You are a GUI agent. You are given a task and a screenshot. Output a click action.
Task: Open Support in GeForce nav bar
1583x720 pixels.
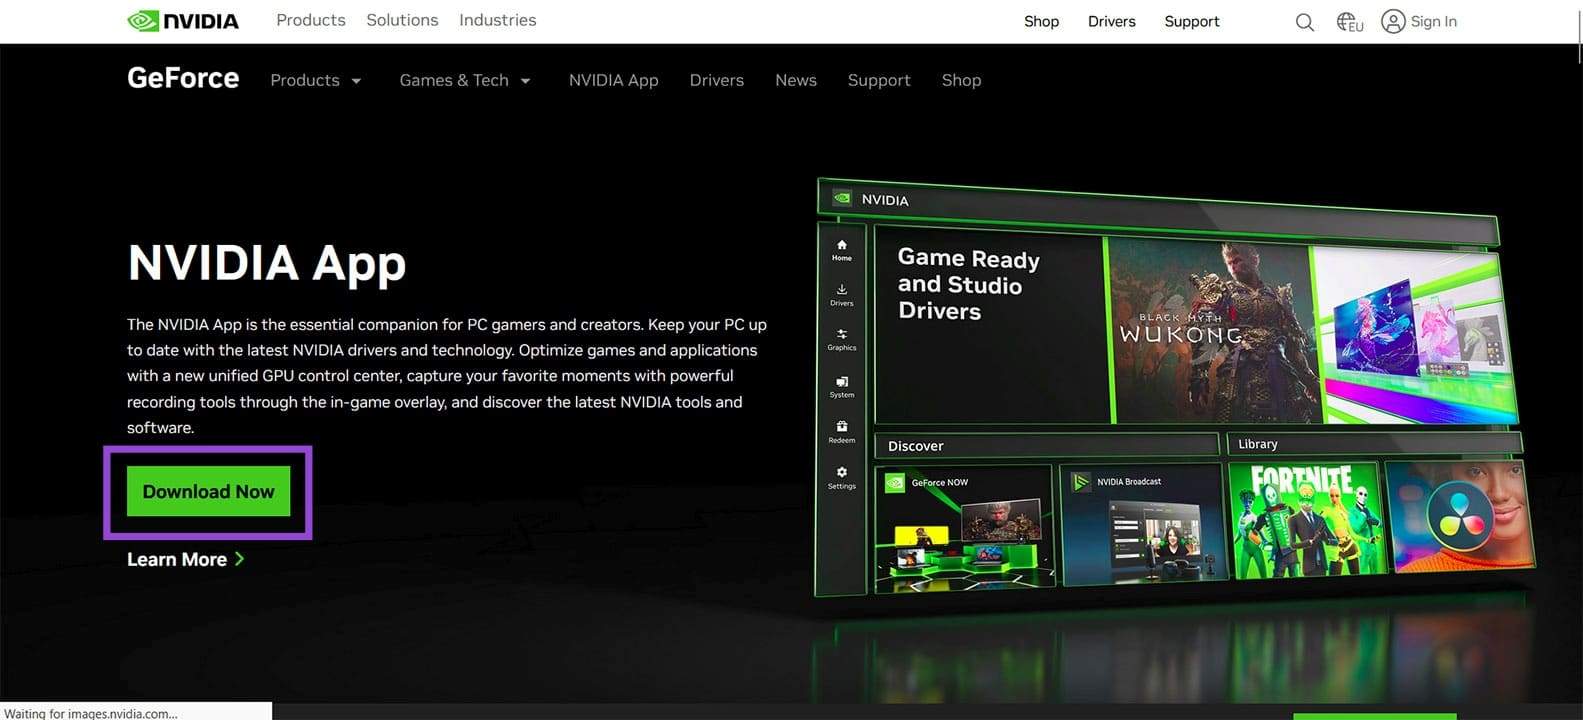[x=879, y=80]
